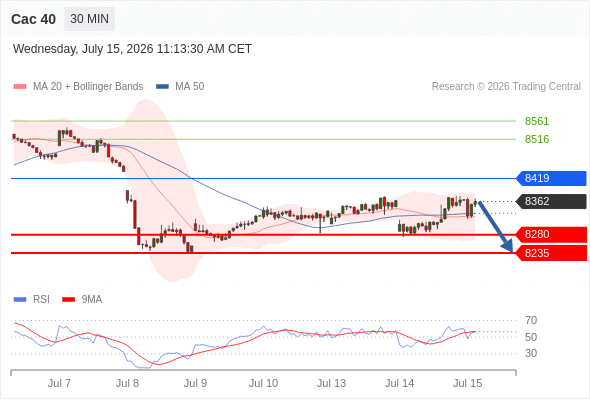Open the Research Trading Central copyright link
590x400 pixels.
506,87
